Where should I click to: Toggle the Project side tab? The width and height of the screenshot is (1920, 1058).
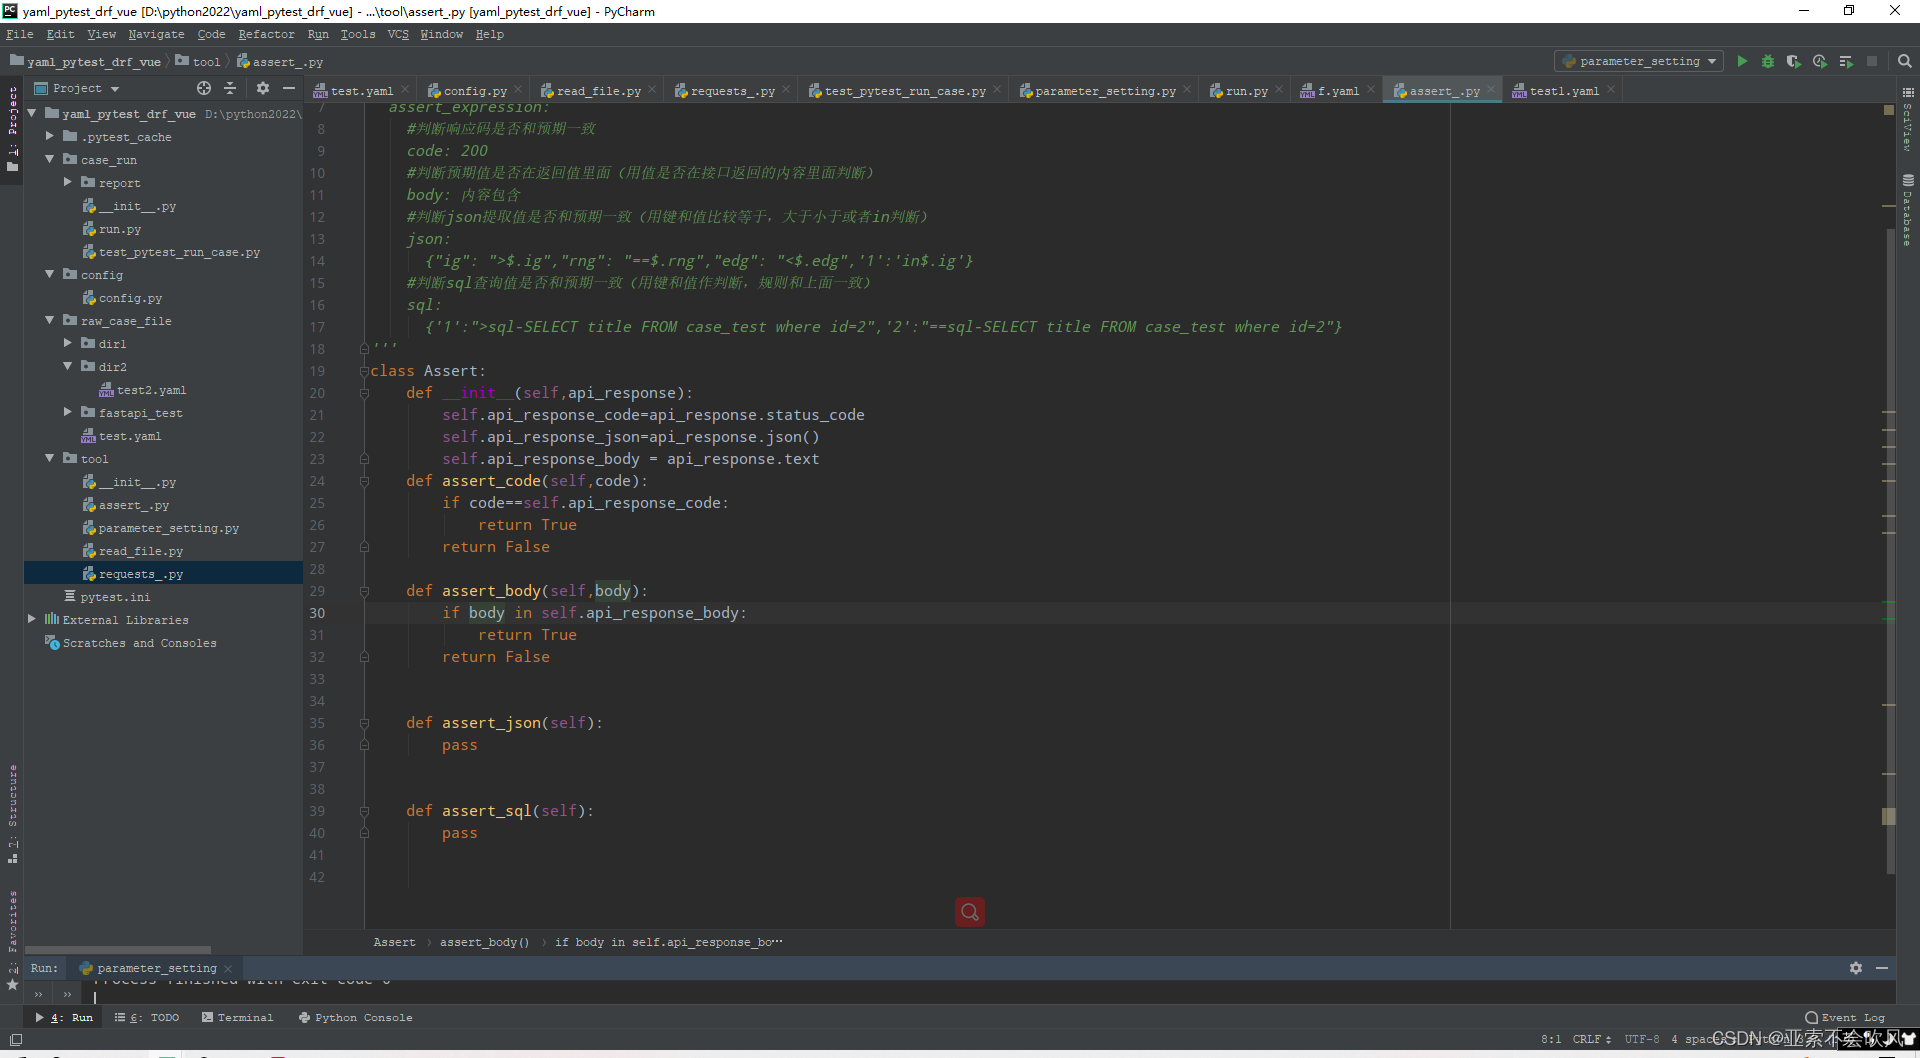point(12,128)
